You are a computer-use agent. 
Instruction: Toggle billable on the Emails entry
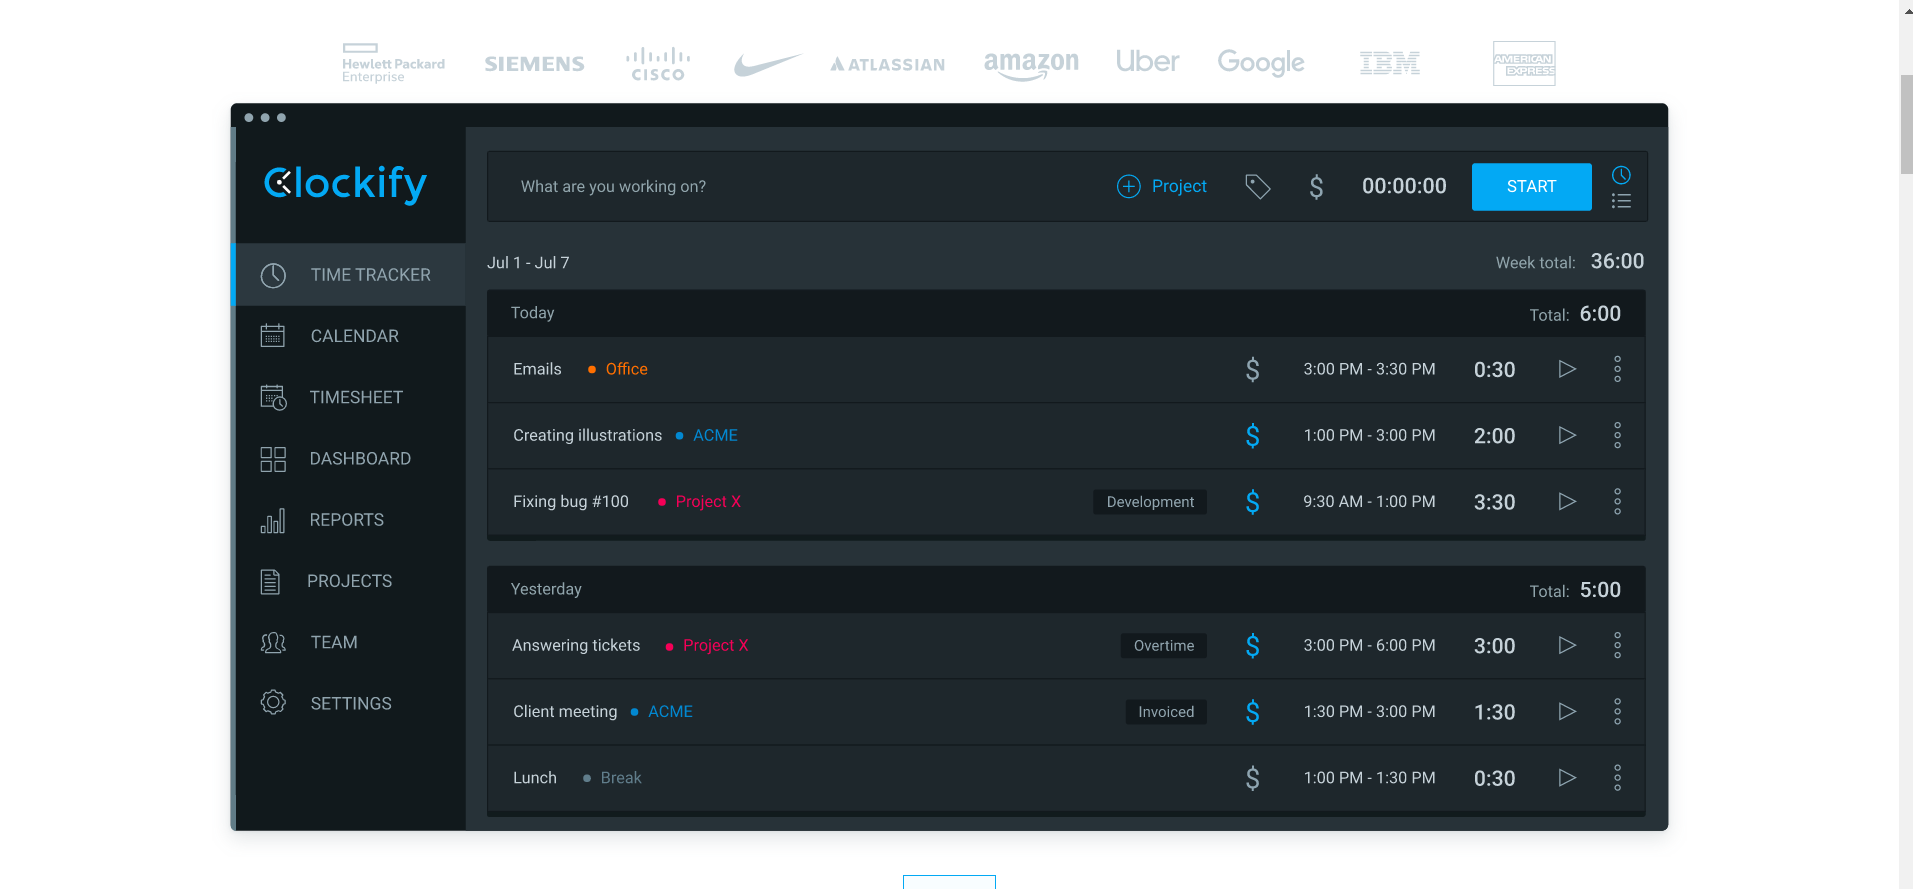[x=1252, y=370]
